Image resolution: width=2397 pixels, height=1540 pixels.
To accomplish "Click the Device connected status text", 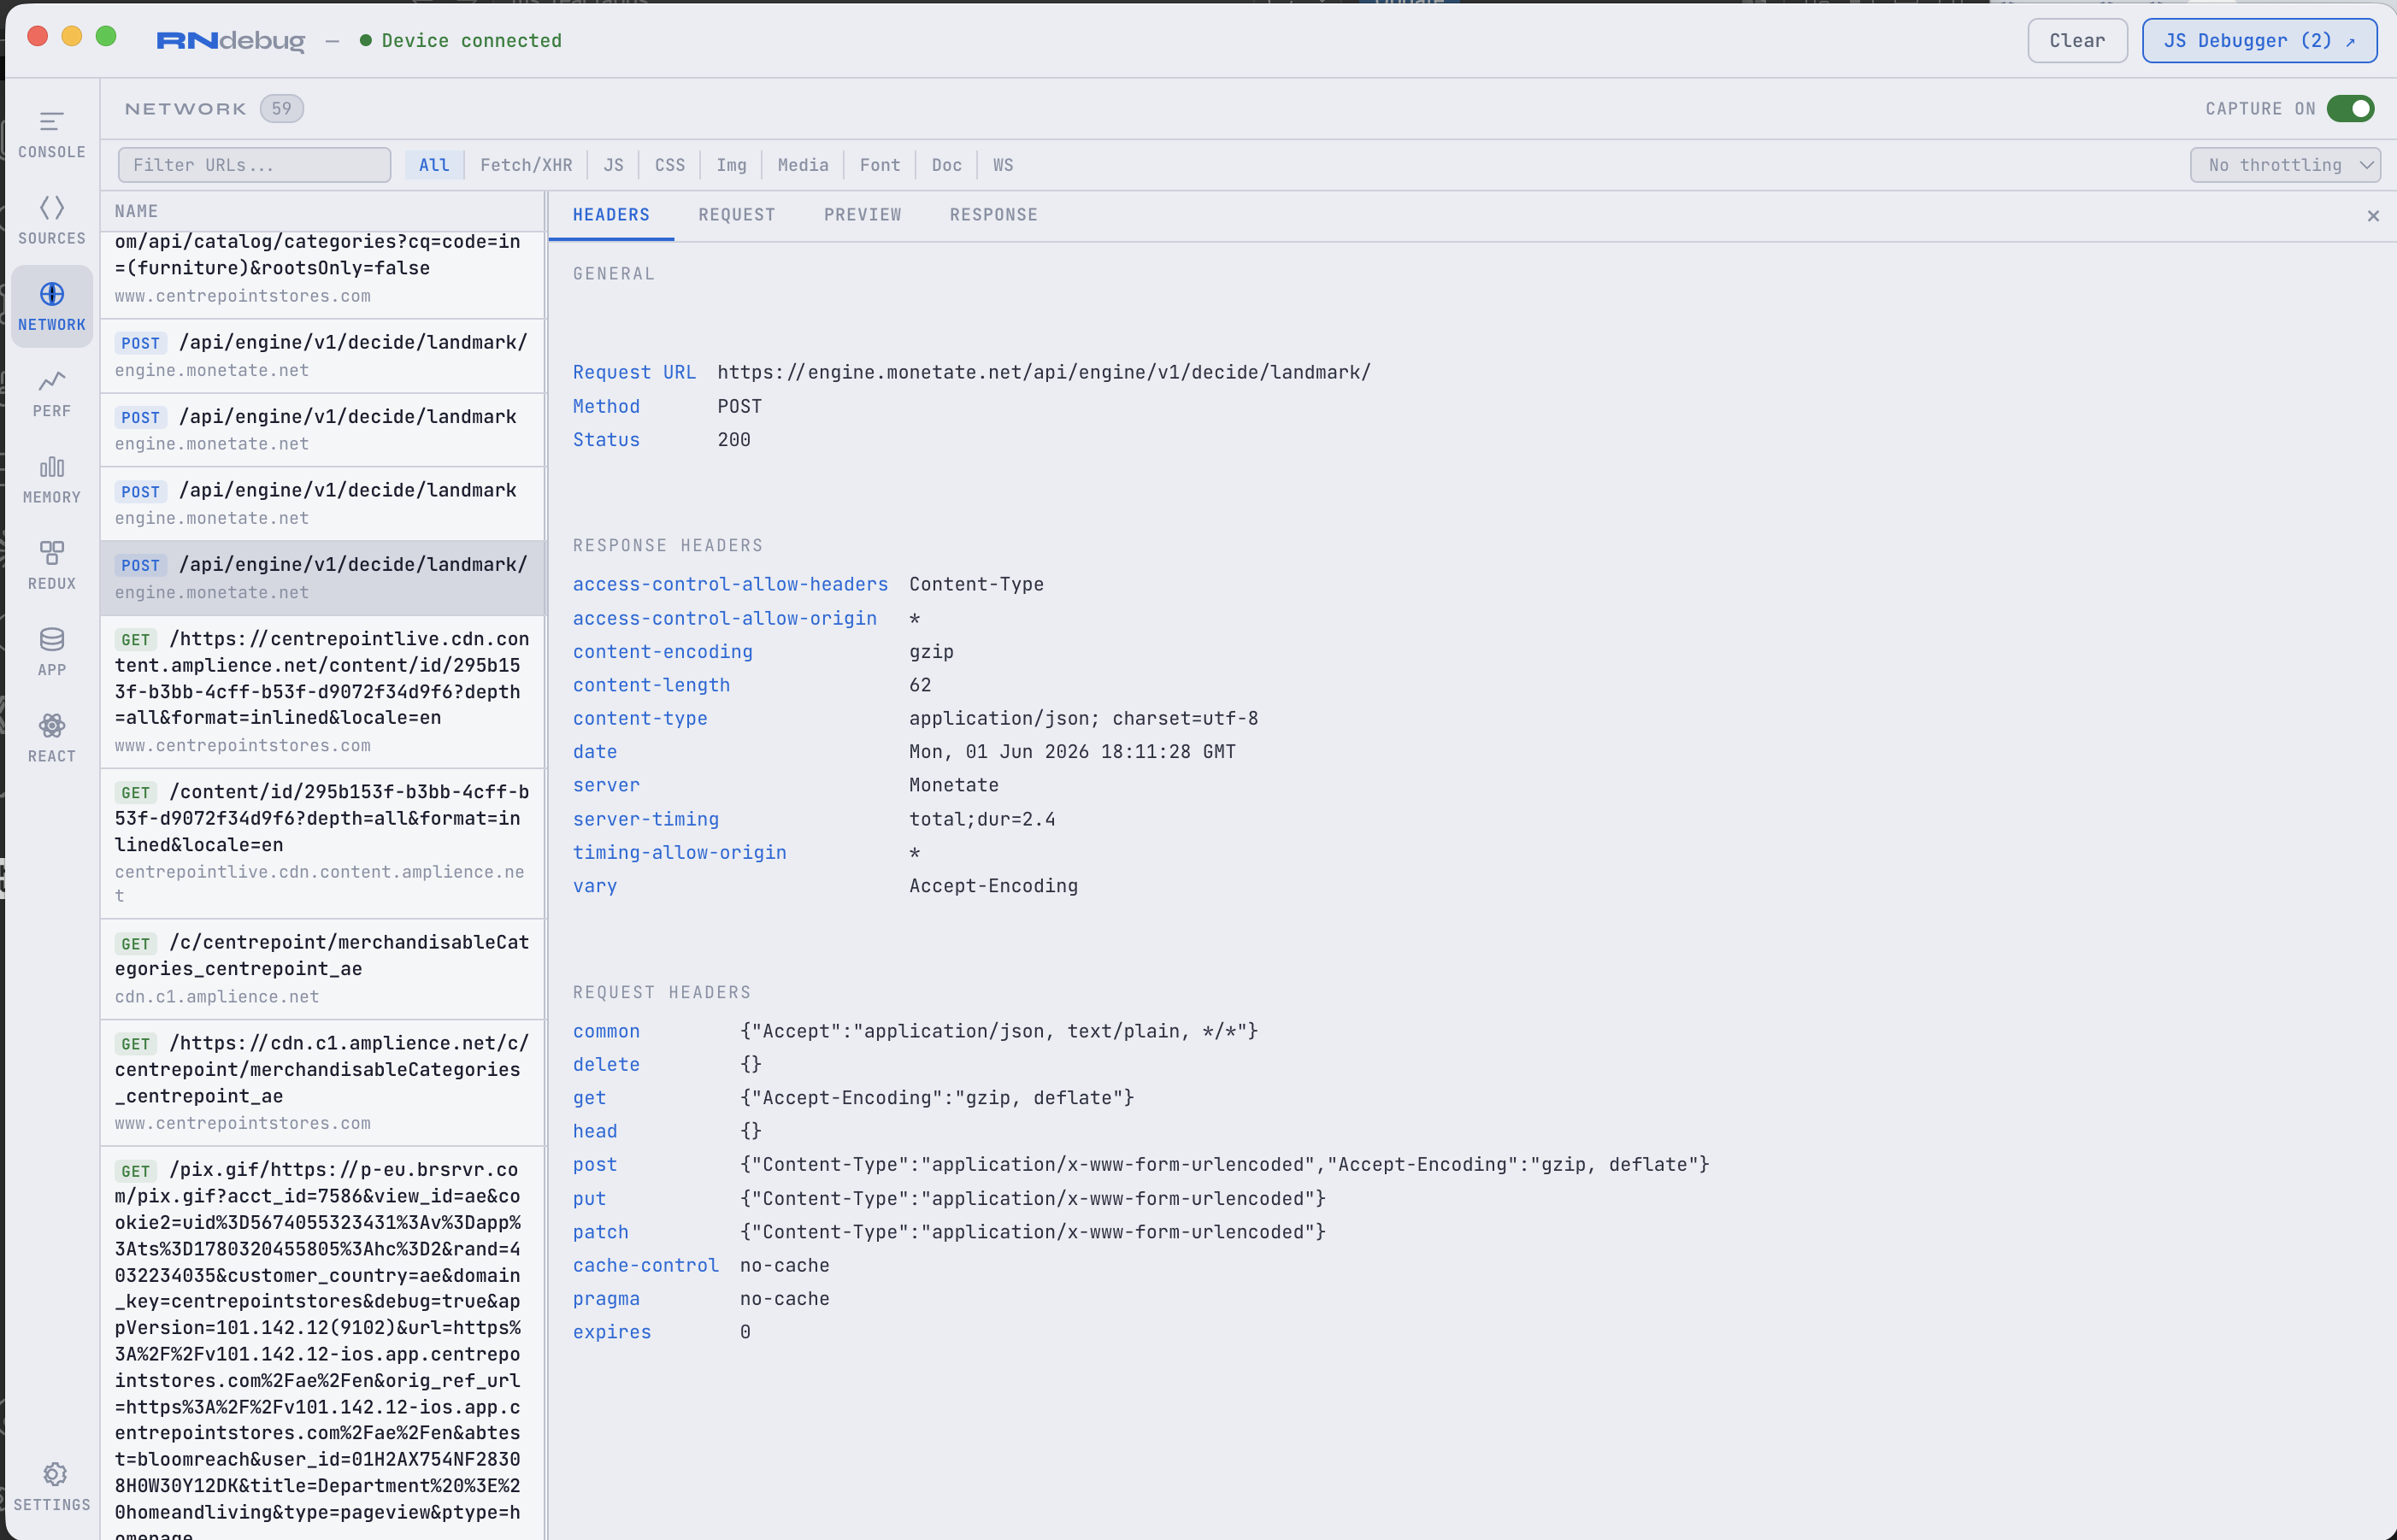I will (472, 41).
